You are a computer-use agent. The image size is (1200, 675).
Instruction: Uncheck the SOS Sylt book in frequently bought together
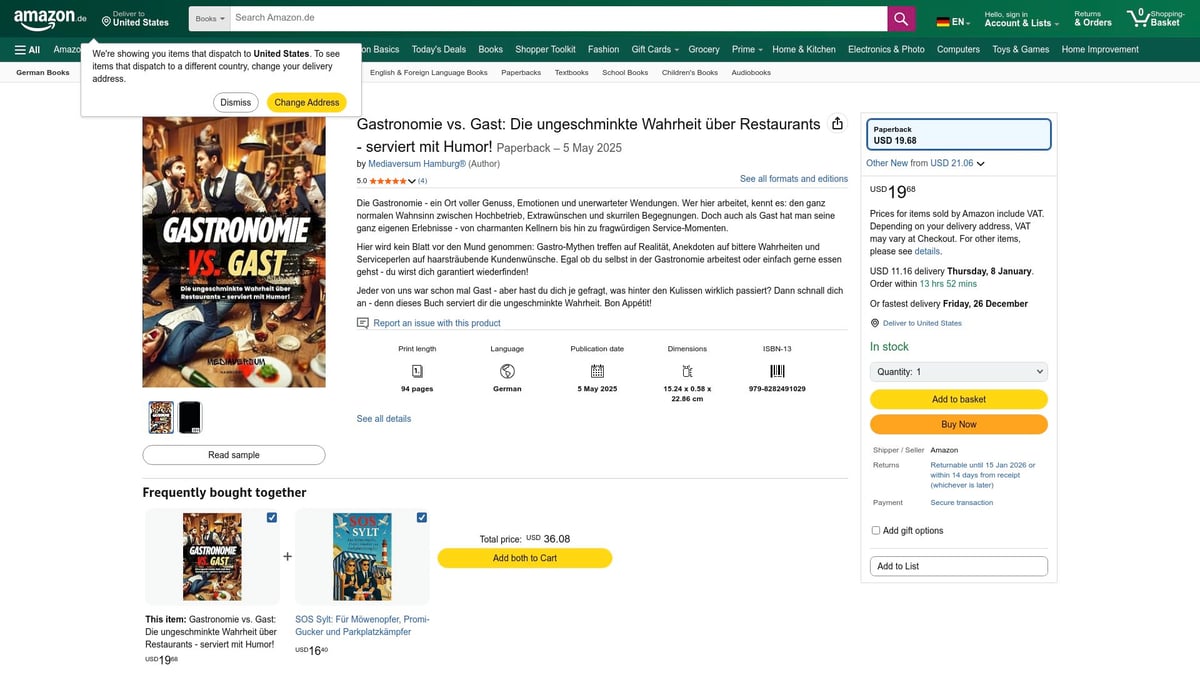[x=421, y=517]
